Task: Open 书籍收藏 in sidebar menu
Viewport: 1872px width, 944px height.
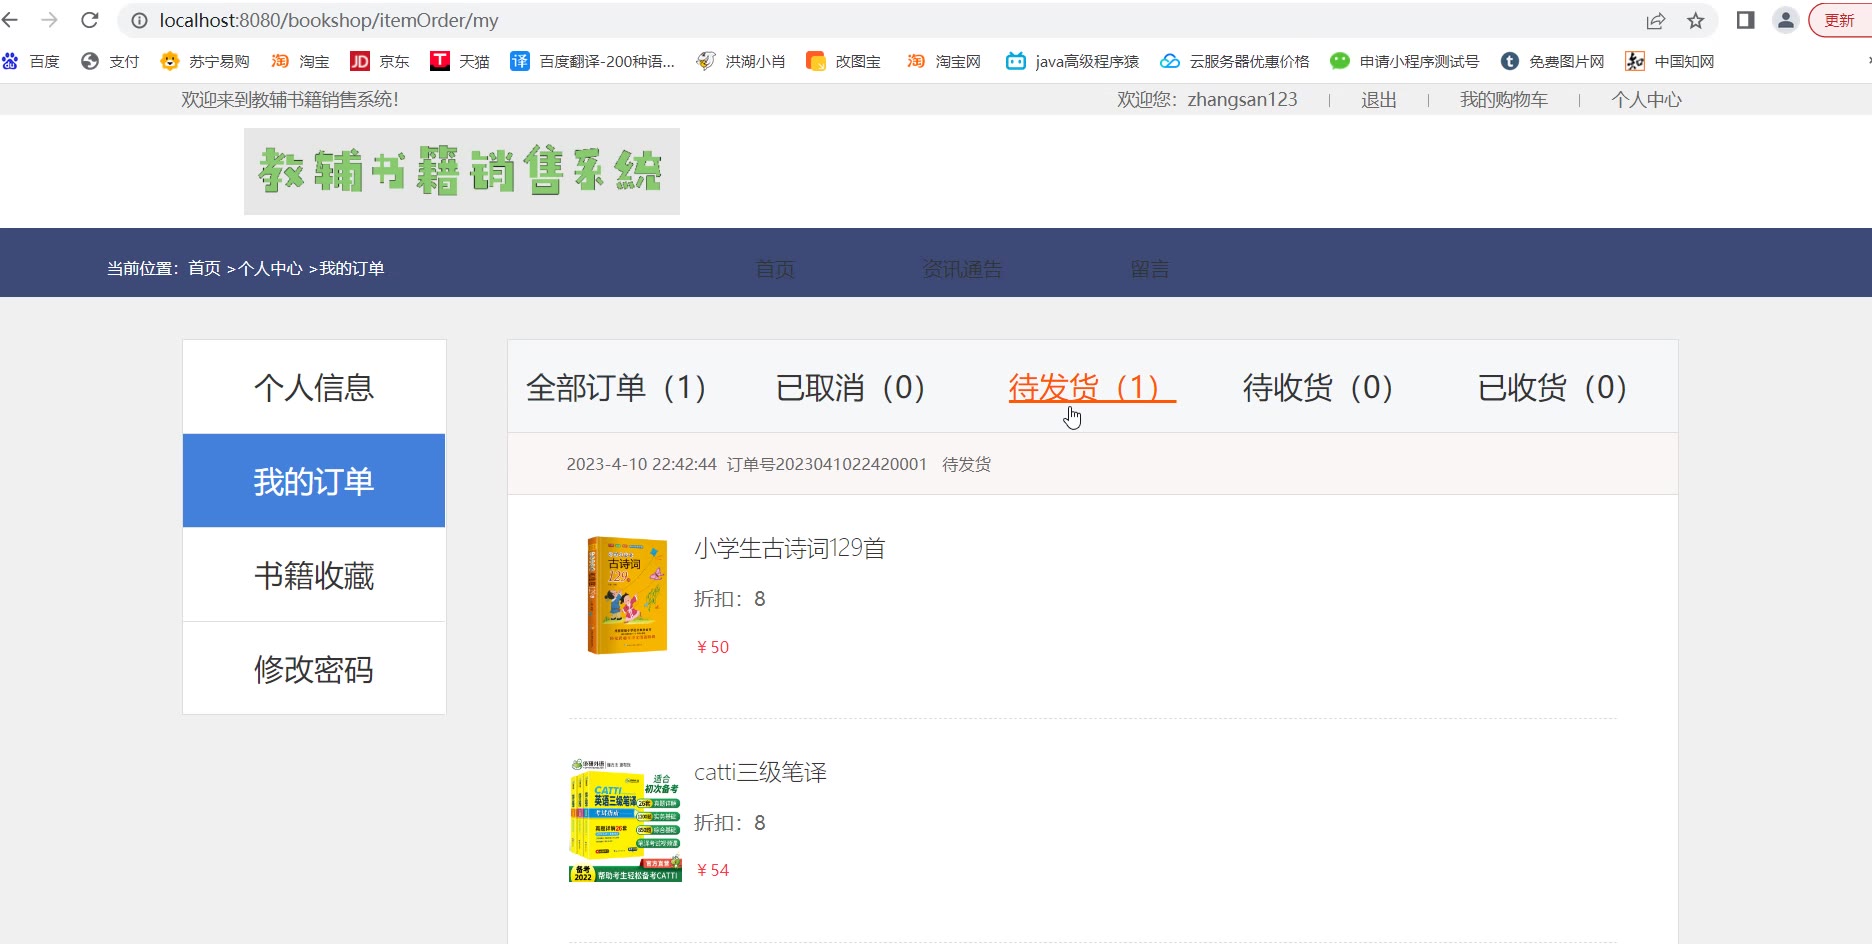Action: pos(314,575)
